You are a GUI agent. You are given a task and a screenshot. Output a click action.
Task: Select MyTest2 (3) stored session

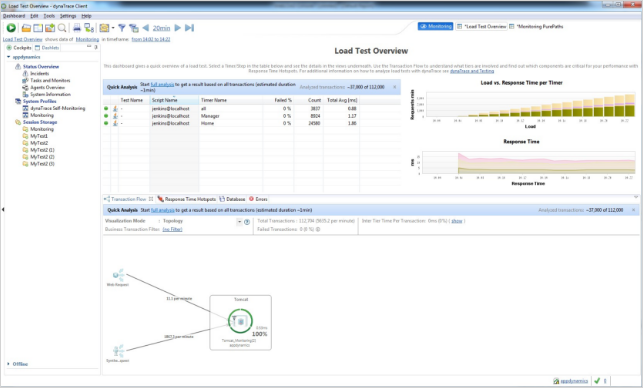[x=42, y=164]
